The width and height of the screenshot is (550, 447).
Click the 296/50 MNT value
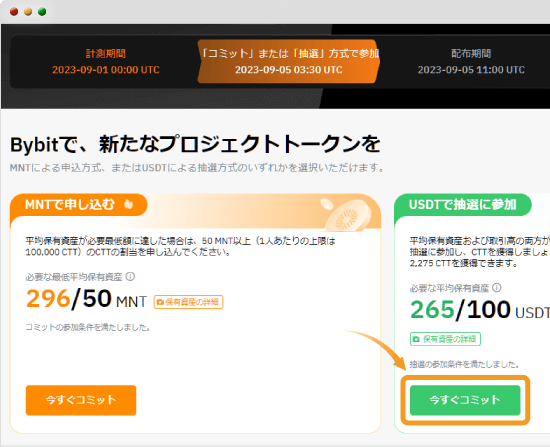[86, 299]
